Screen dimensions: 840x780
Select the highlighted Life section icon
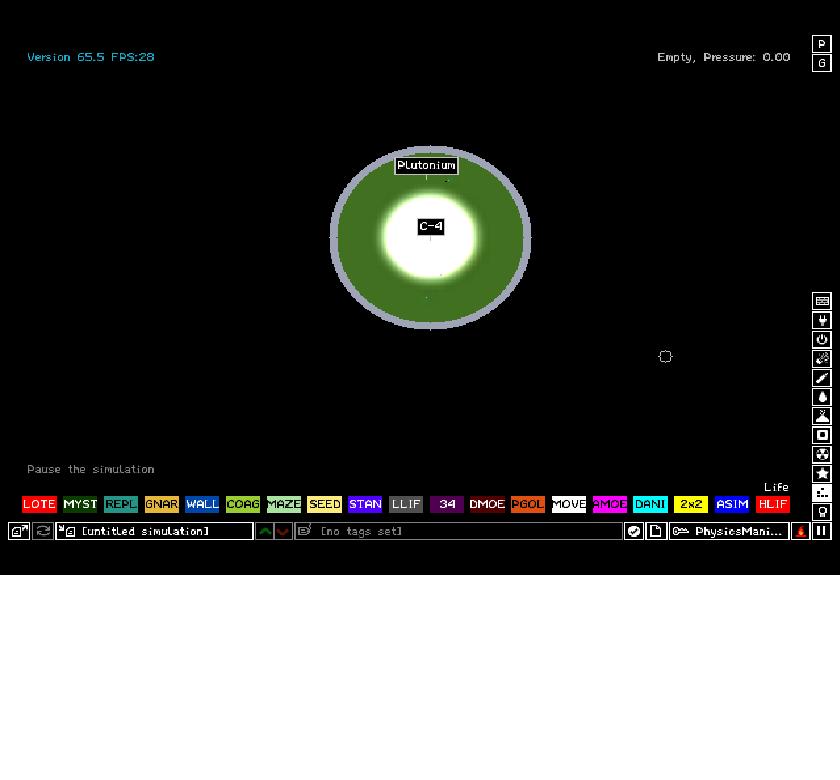(x=822, y=492)
